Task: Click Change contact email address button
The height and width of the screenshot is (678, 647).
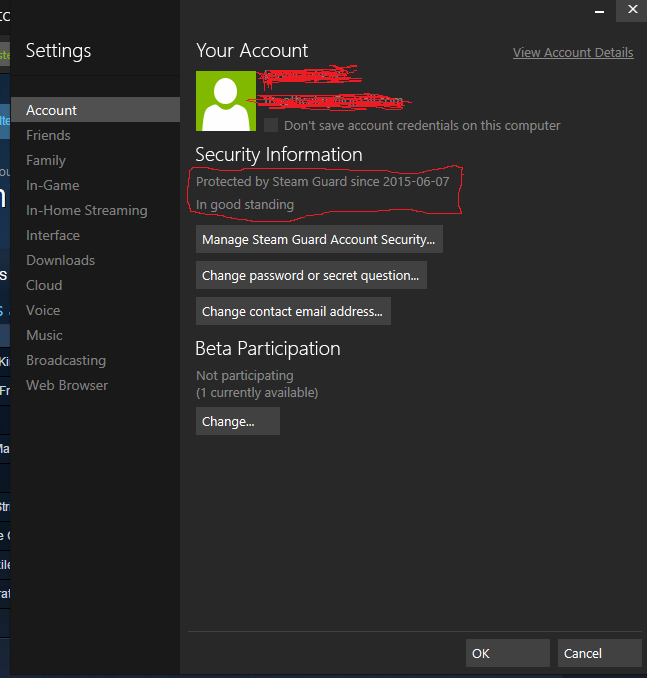Action: pos(293,311)
